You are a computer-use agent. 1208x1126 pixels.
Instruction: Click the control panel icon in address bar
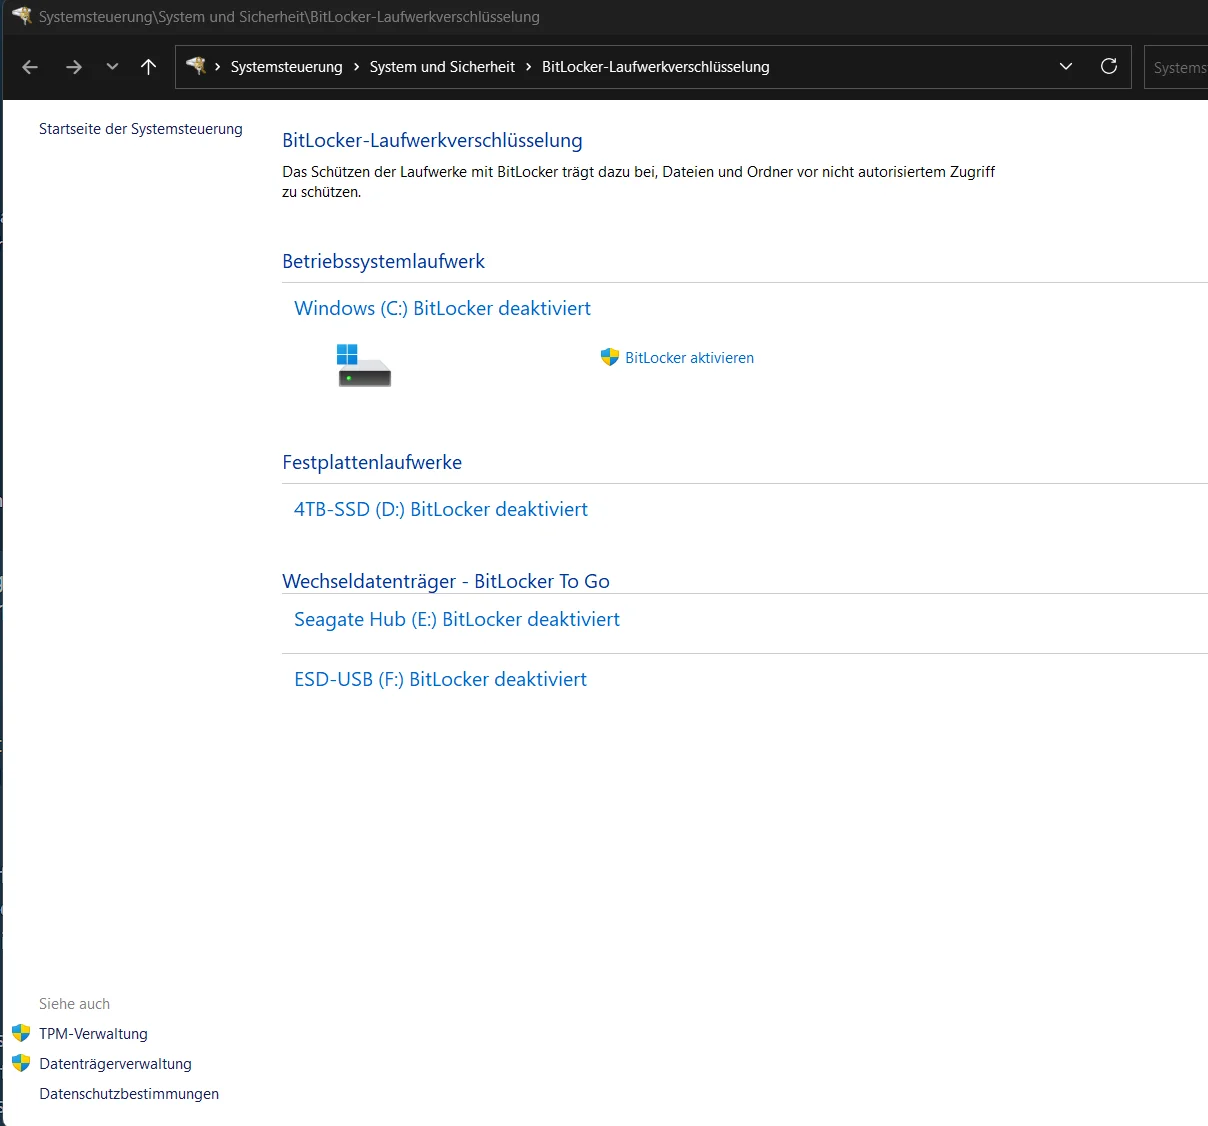point(196,66)
